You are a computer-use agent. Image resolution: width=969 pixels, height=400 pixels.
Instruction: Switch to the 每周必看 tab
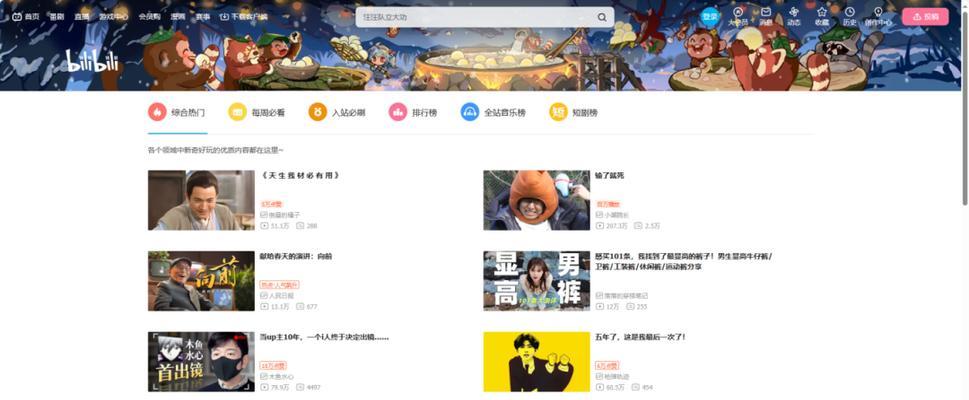(256, 113)
